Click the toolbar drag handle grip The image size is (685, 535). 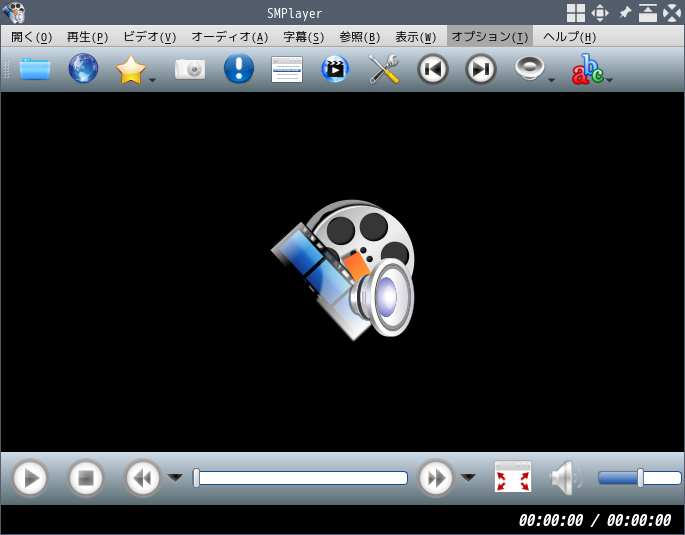[7, 69]
